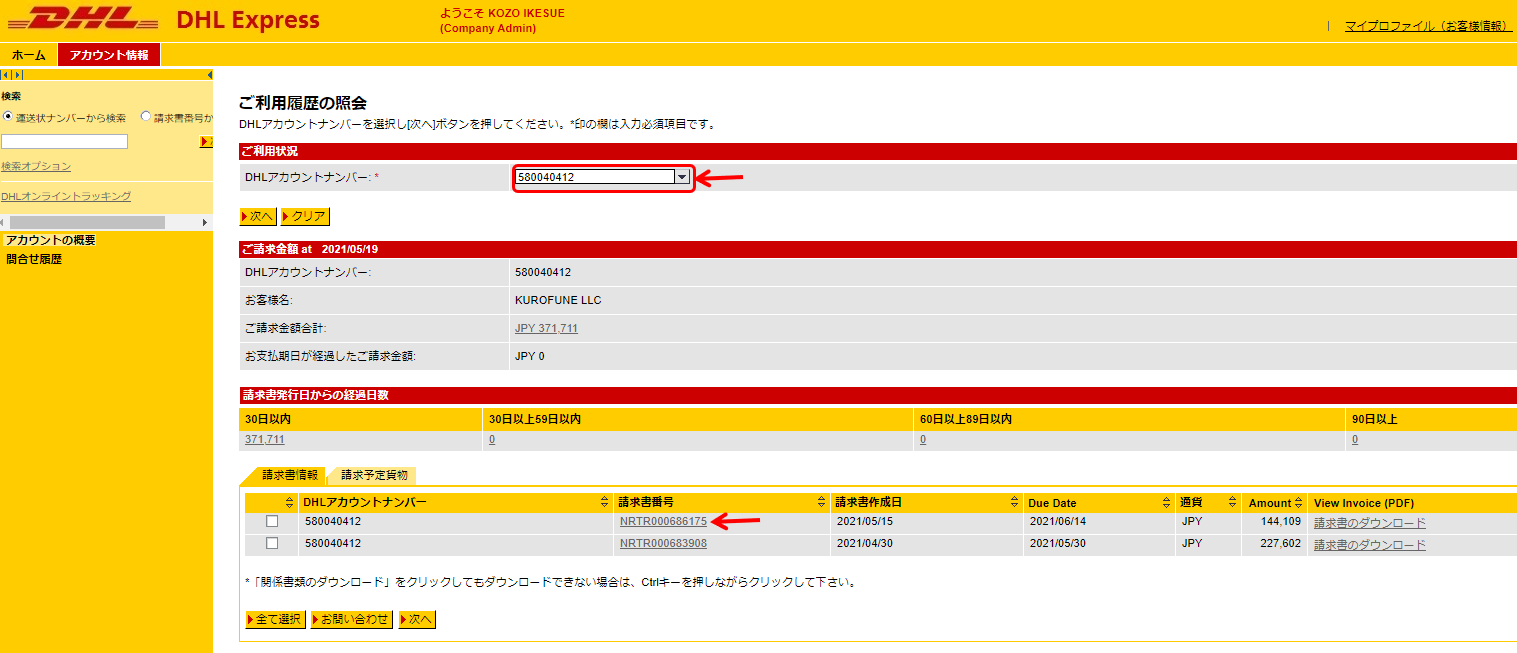
Task: Sort table by DHLアカウントナンバー column sort icon
Action: point(604,502)
